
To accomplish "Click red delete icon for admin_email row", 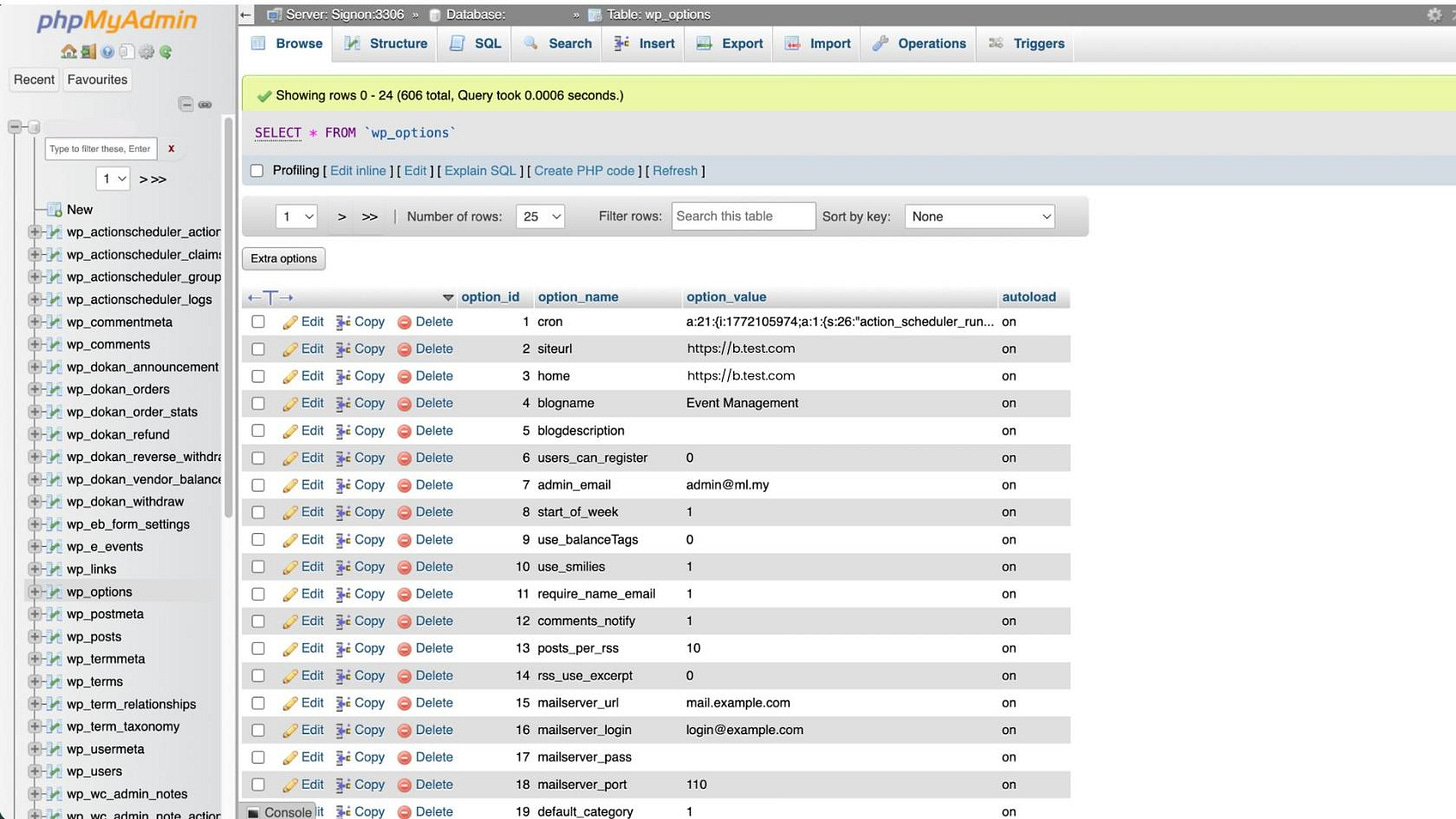I will click(404, 485).
